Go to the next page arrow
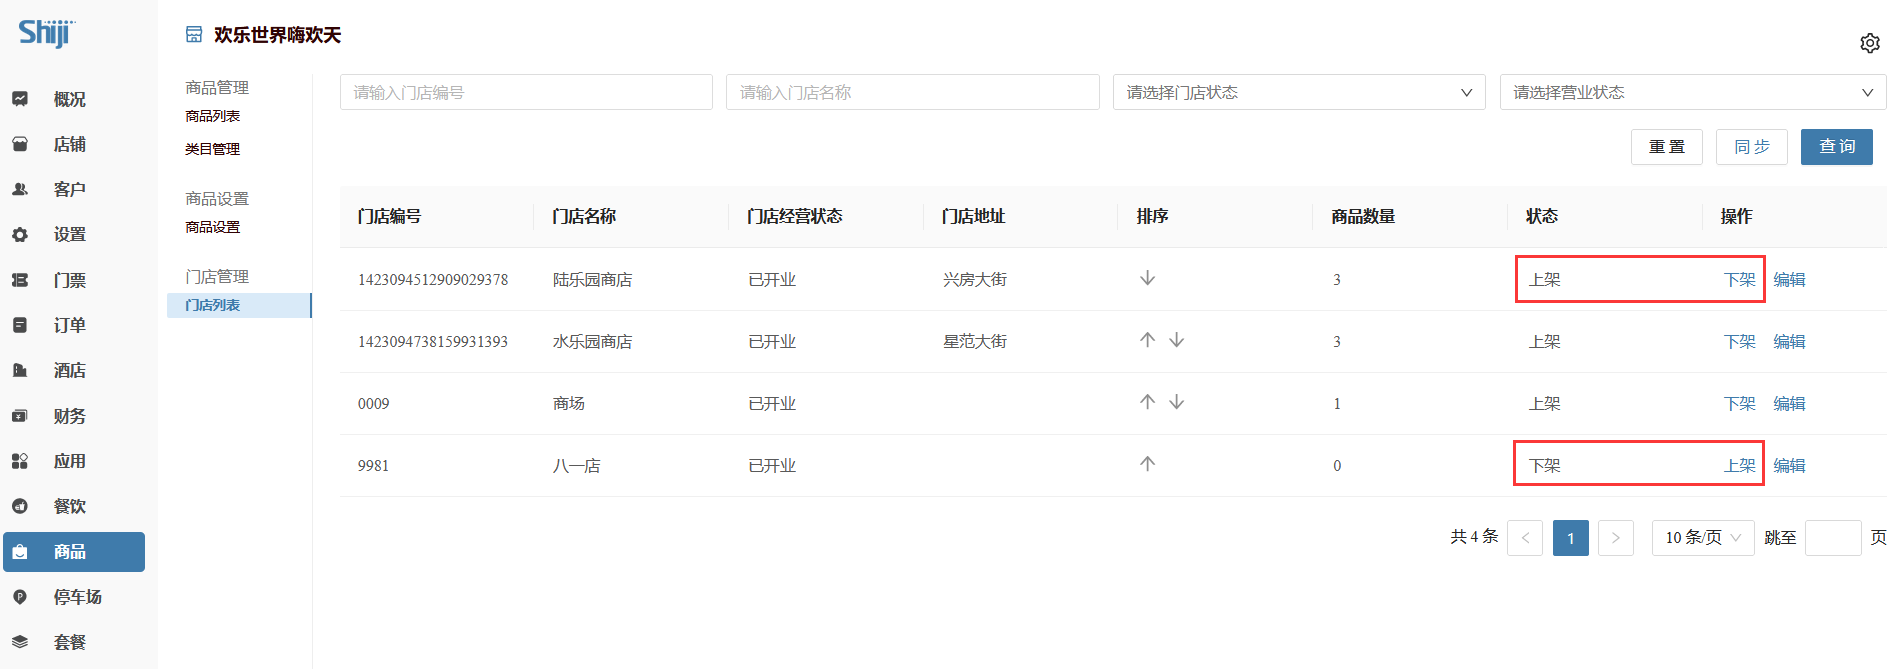Viewport: 1893px width, 669px height. coord(1615,538)
